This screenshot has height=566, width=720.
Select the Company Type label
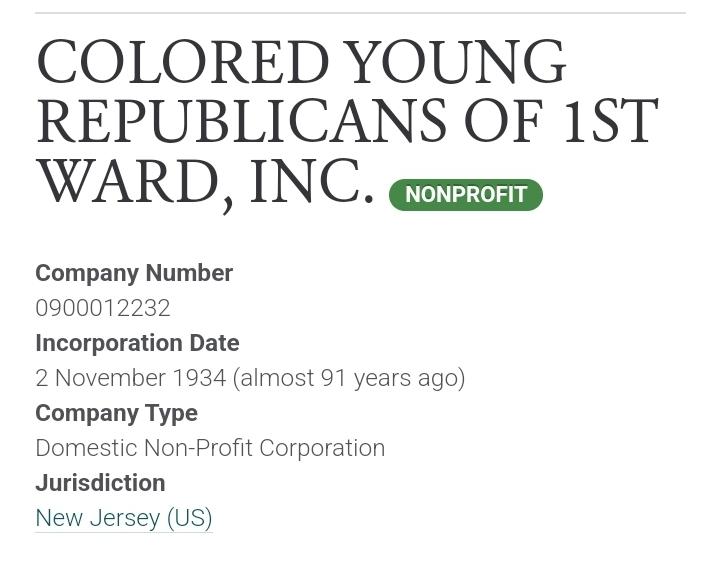coord(116,413)
